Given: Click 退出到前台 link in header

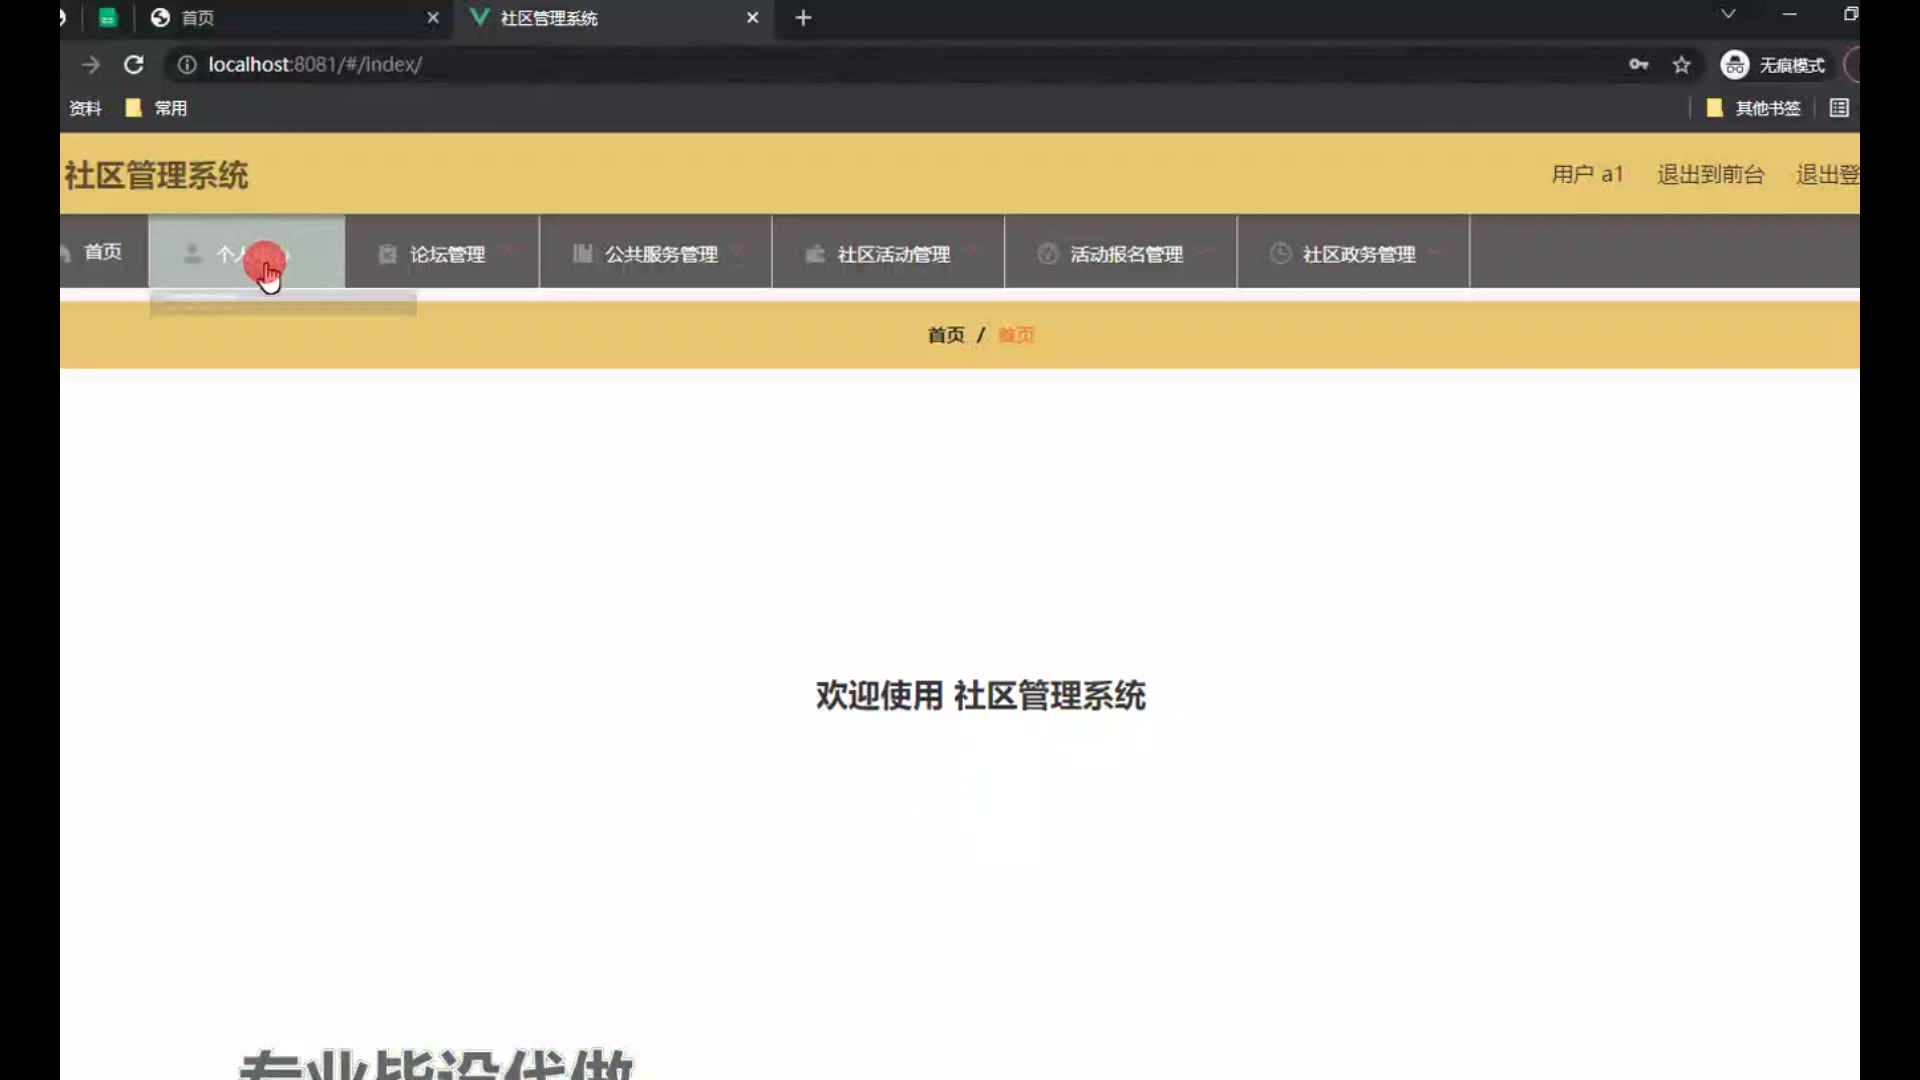Looking at the screenshot, I should click(x=1710, y=175).
